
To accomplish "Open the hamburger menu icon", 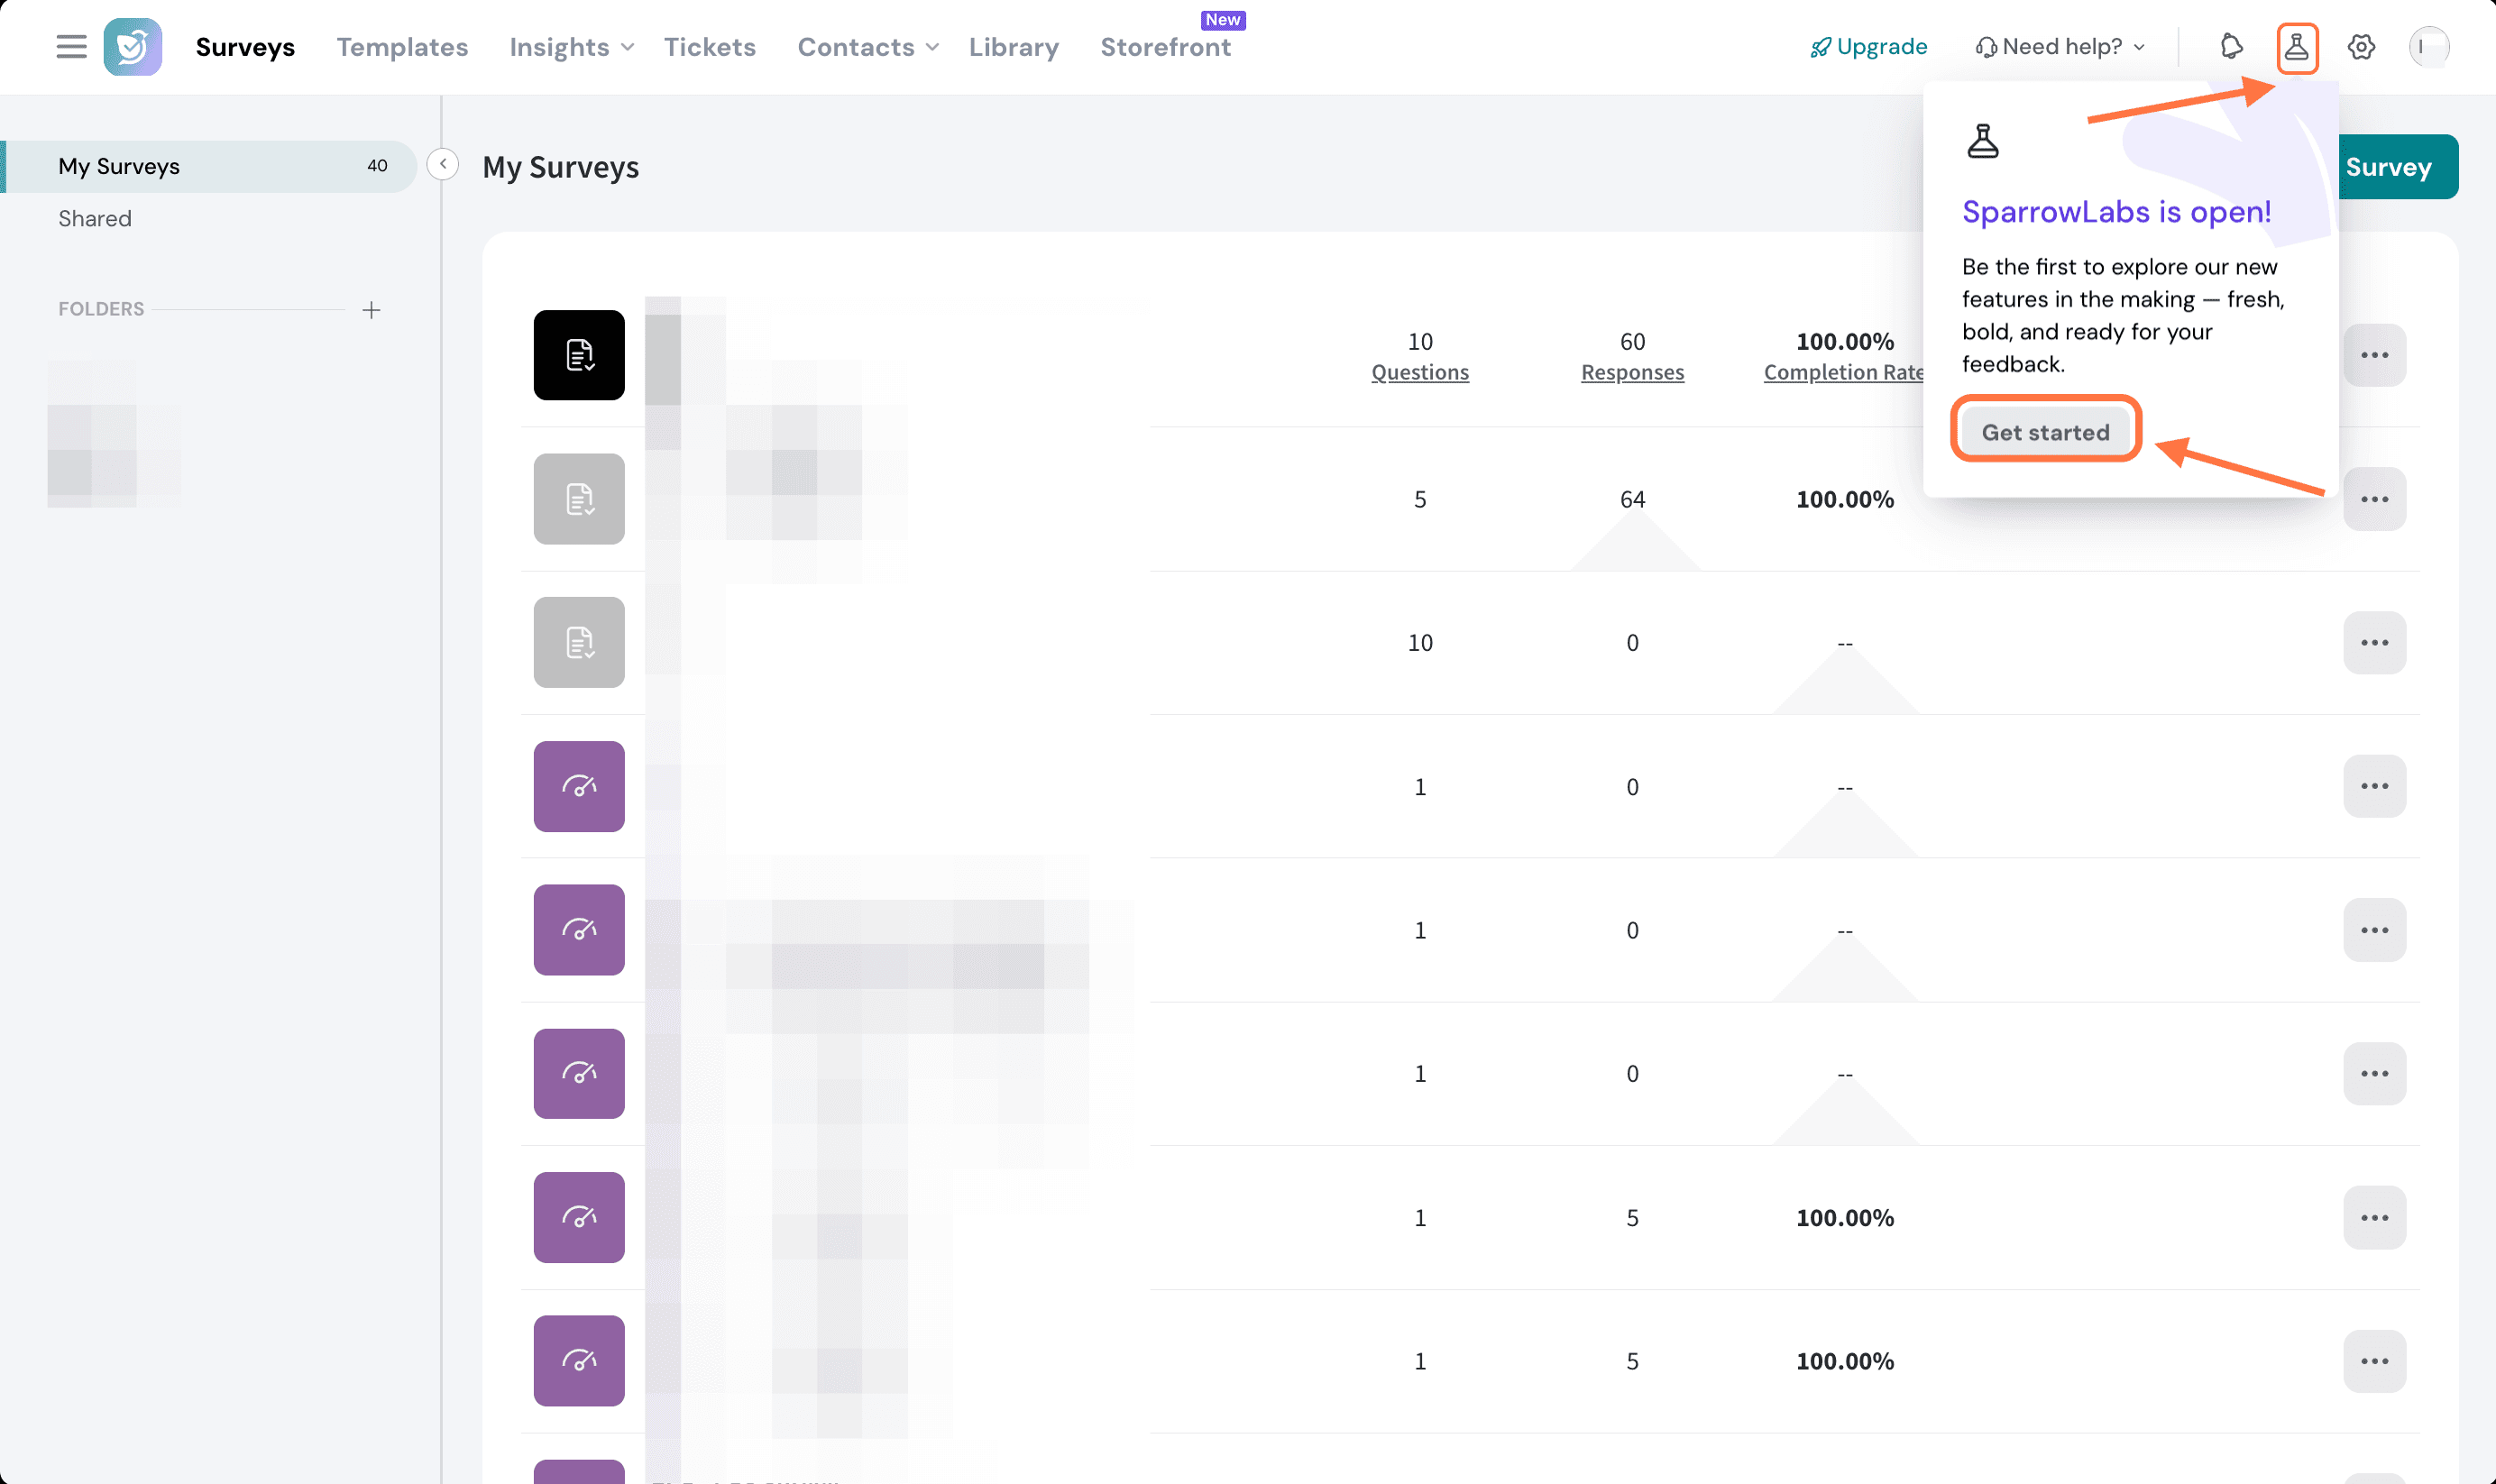I will coord(71,47).
